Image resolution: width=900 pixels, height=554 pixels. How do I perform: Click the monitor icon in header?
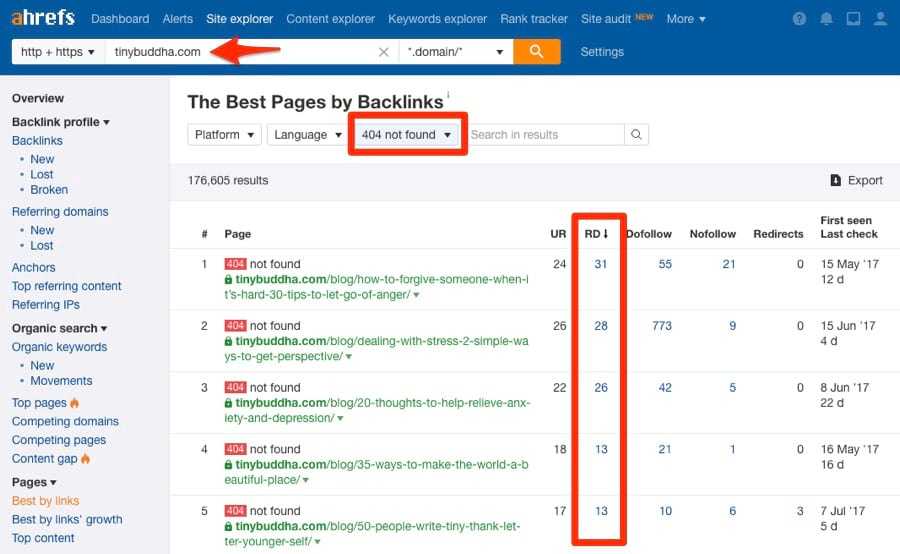tap(853, 19)
